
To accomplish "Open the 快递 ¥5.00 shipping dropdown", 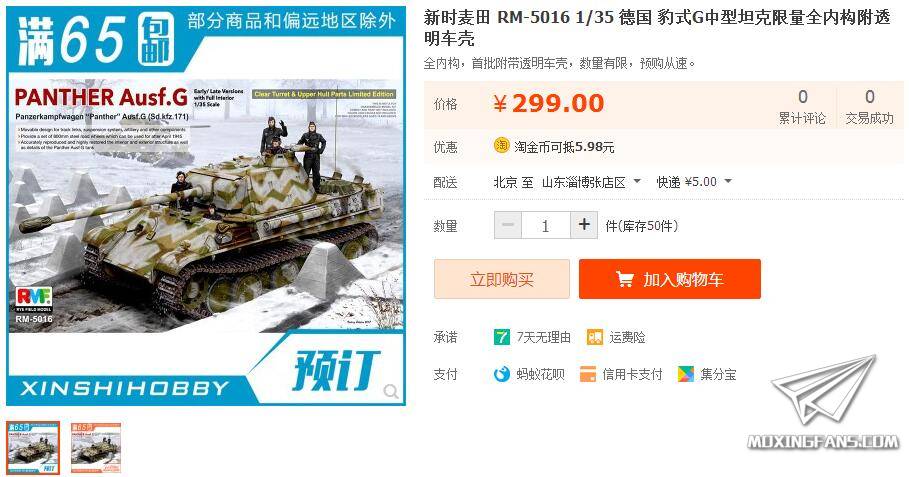I will [x=728, y=181].
